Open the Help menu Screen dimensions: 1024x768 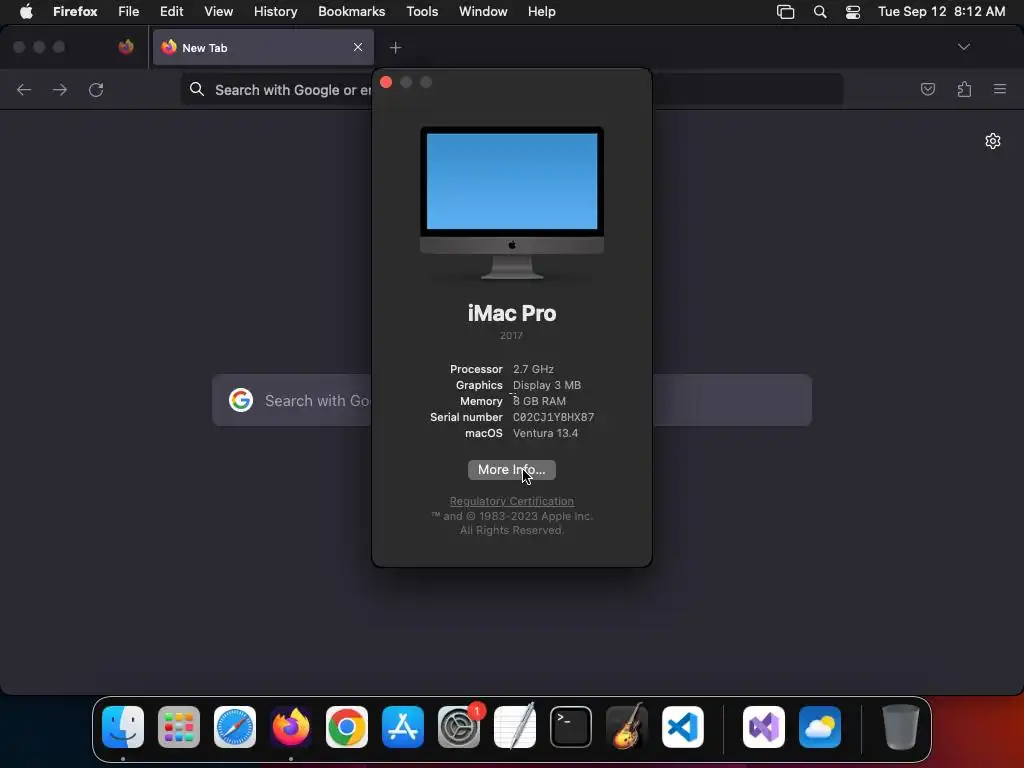pyautogui.click(x=541, y=12)
